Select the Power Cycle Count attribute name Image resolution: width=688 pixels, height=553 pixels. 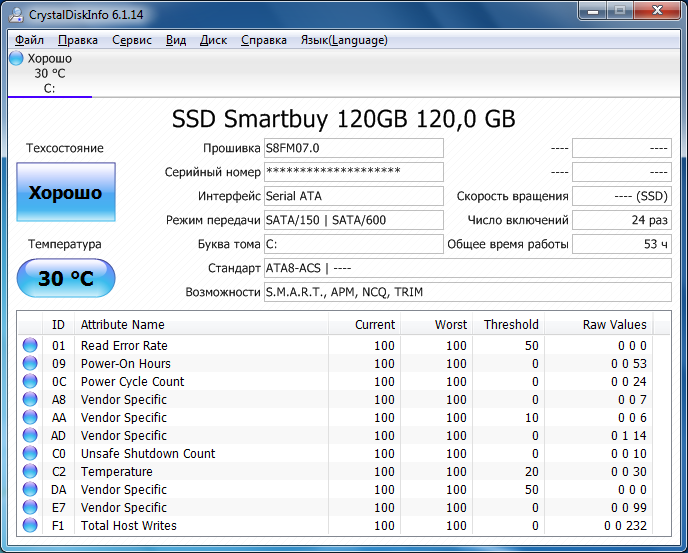coord(133,381)
